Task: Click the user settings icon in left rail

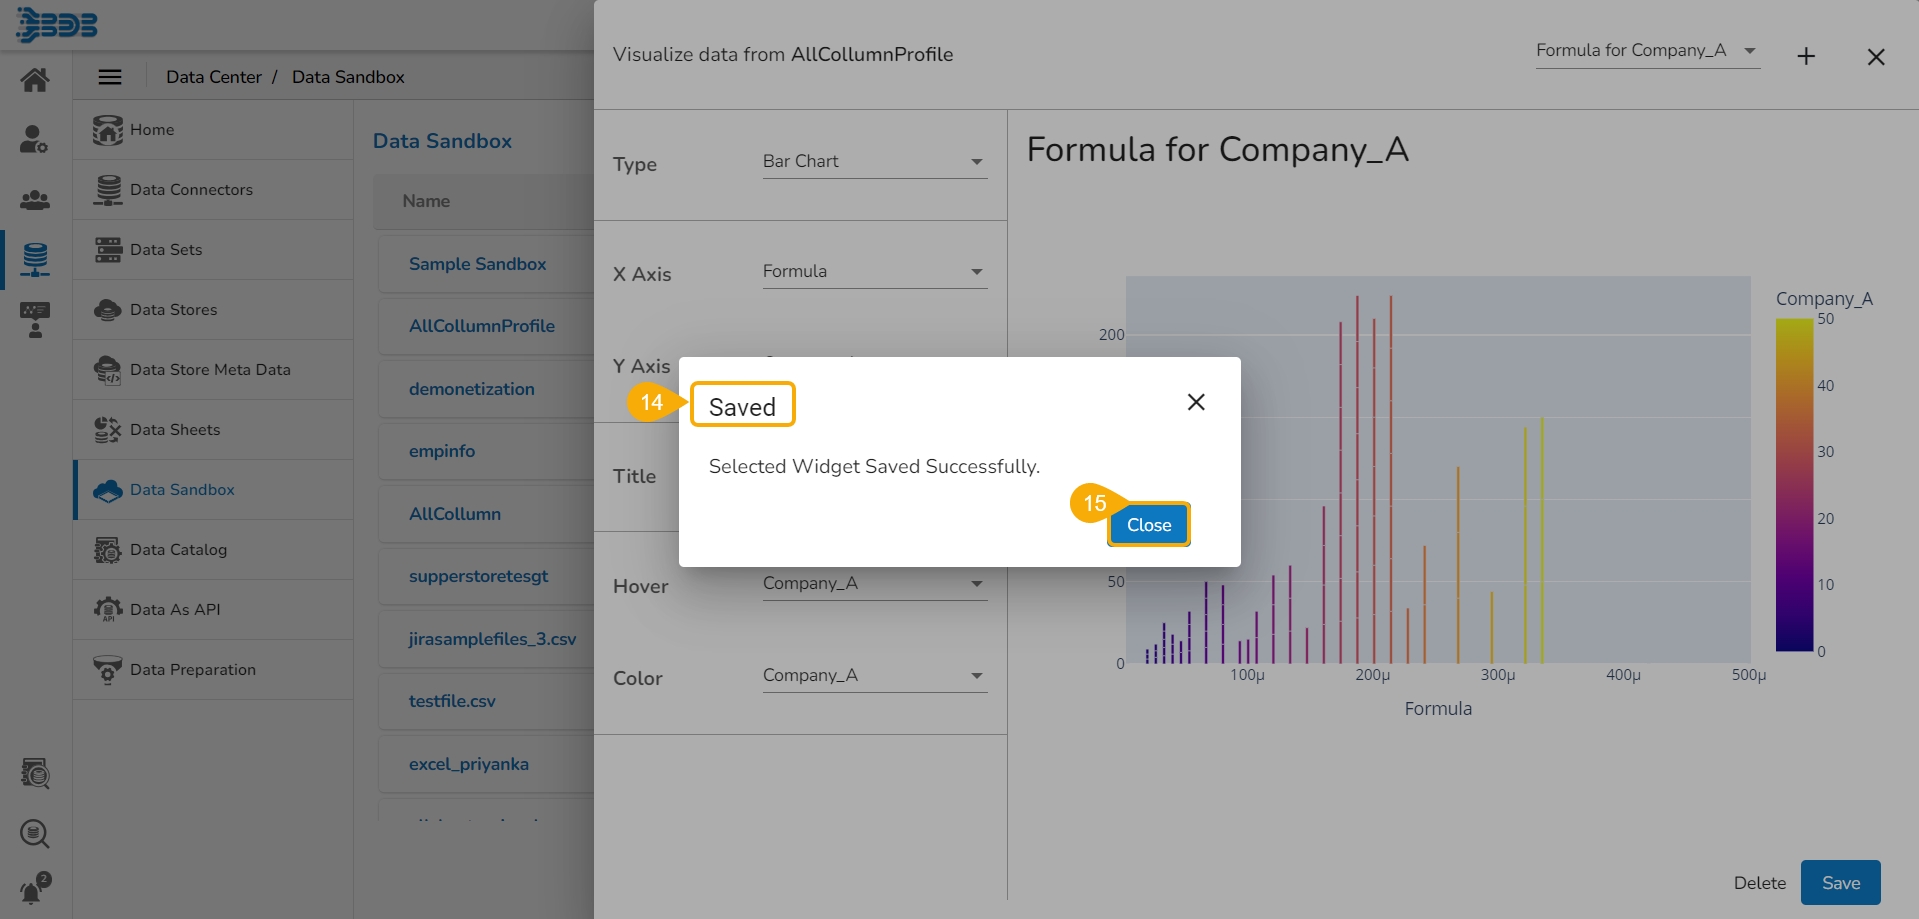Action: coord(35,140)
